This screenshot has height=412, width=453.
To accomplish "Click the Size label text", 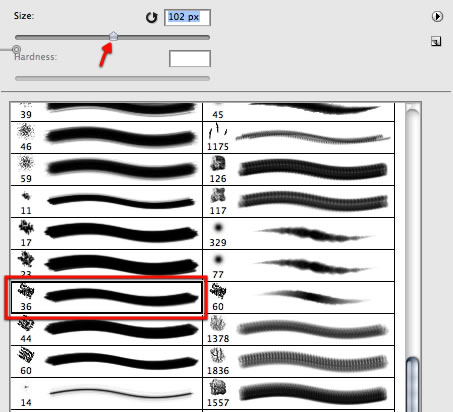I will tap(24, 16).
